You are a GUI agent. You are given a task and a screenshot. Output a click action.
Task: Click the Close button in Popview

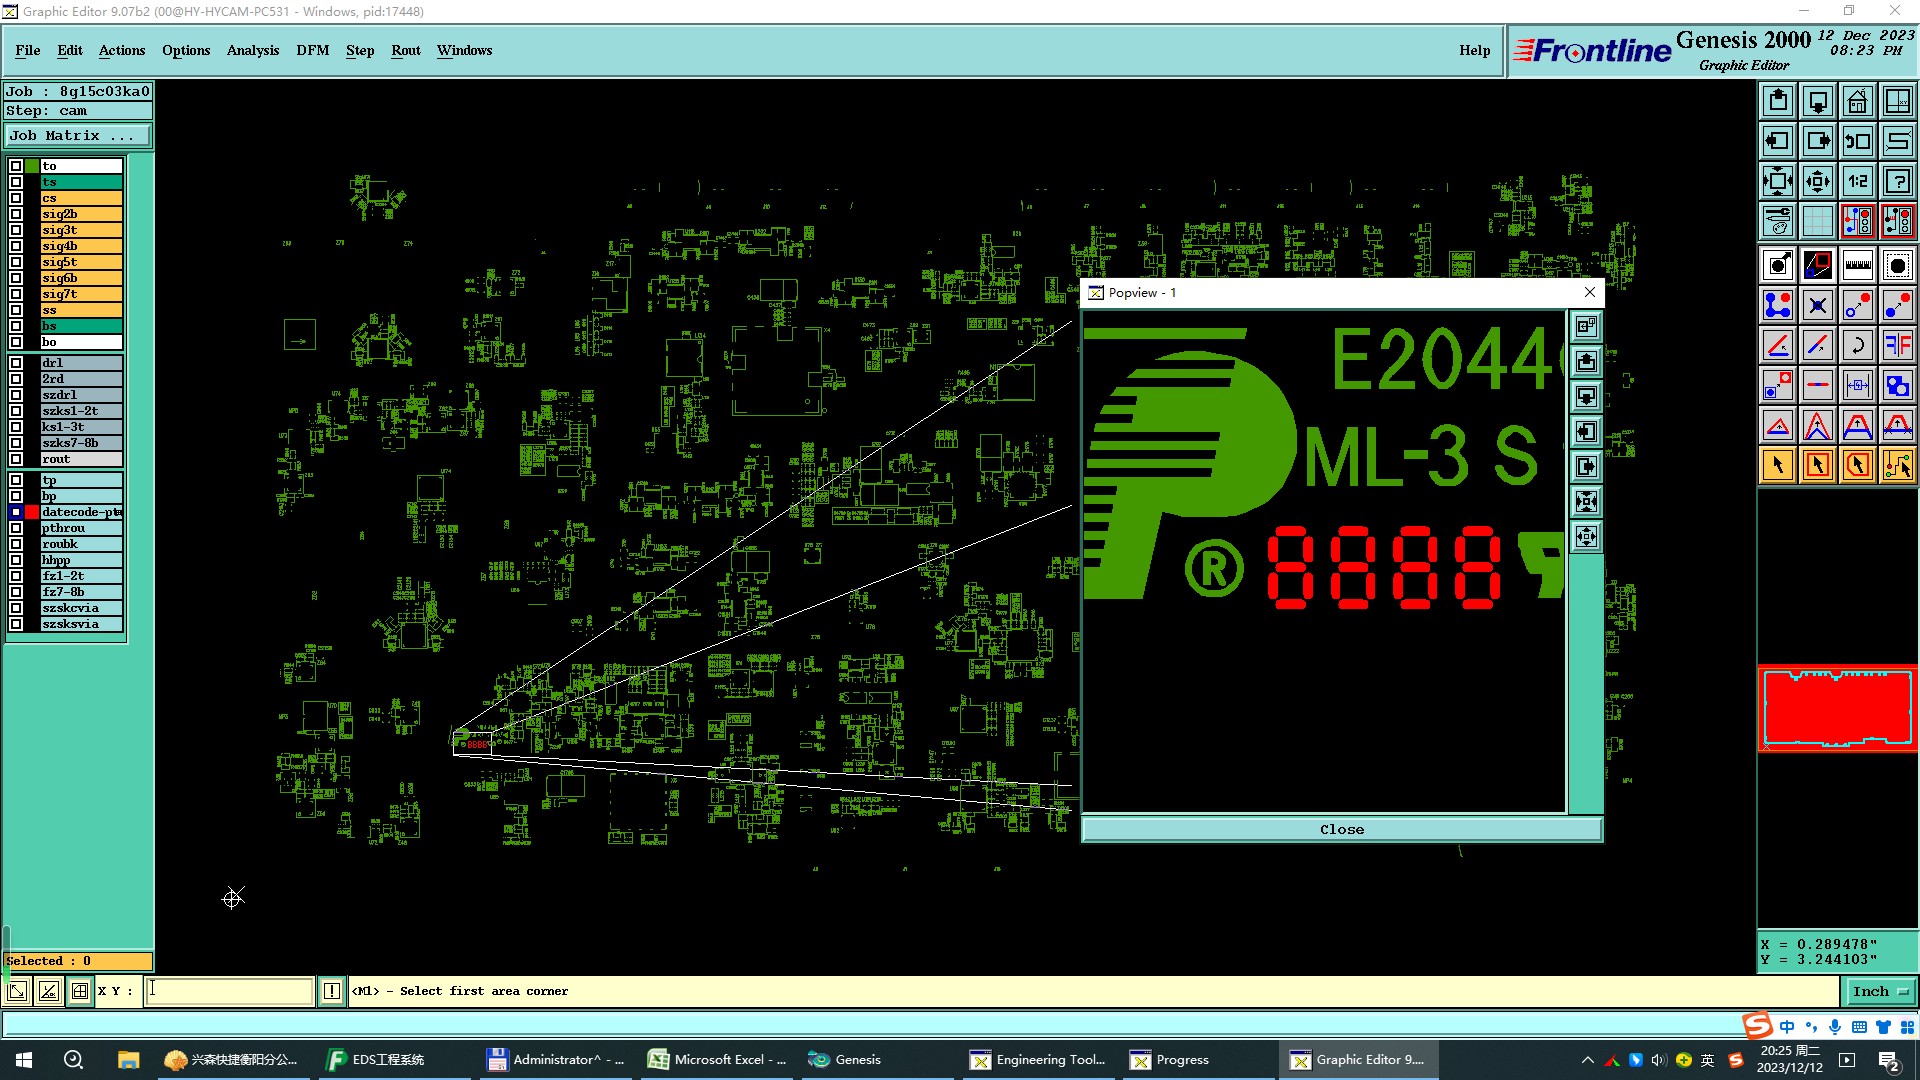(1341, 829)
